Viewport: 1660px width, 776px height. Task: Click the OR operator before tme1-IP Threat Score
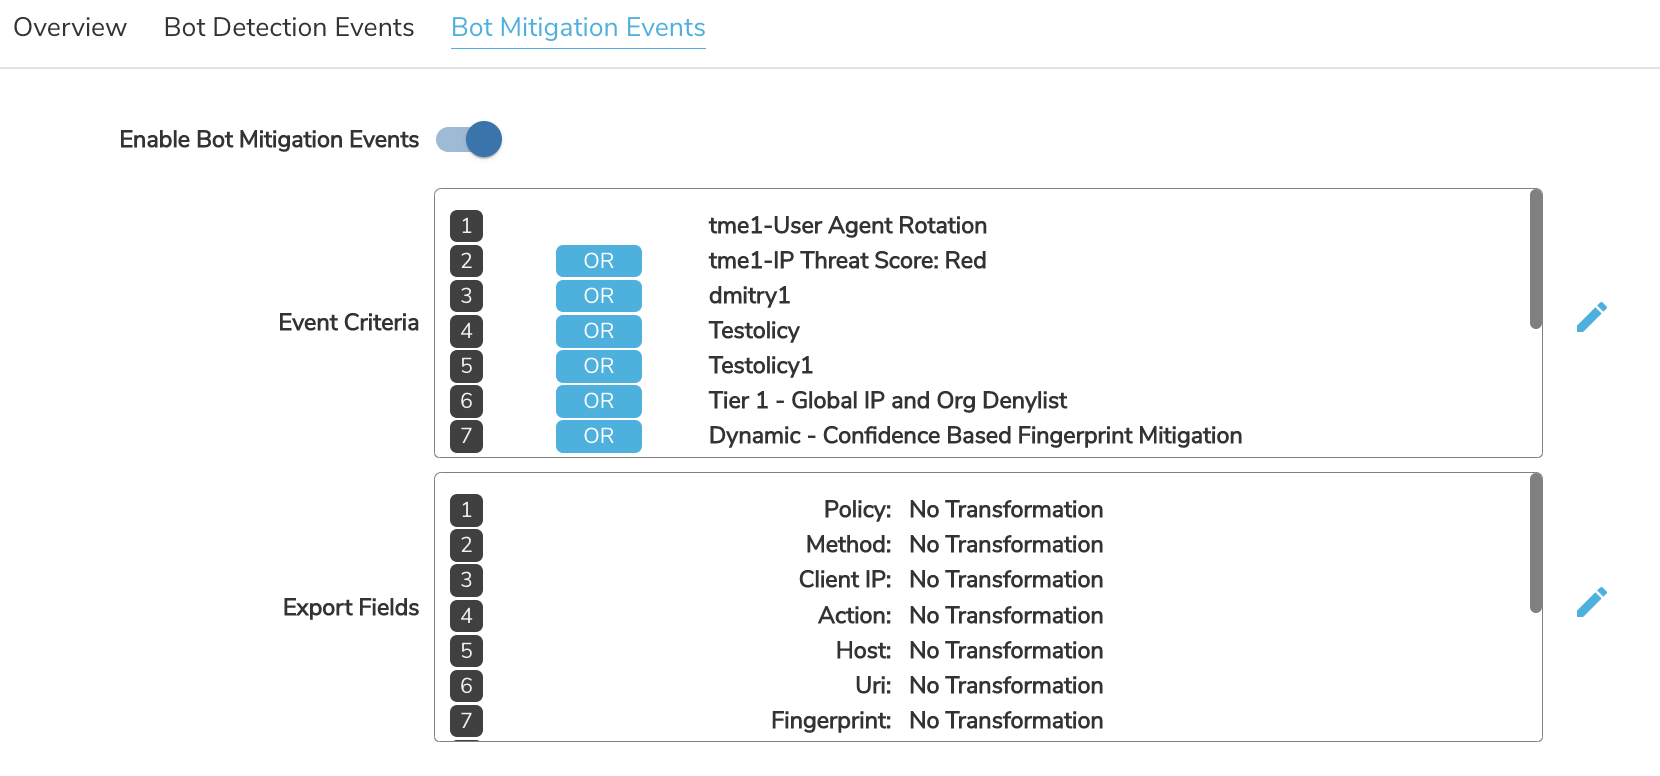[599, 261]
